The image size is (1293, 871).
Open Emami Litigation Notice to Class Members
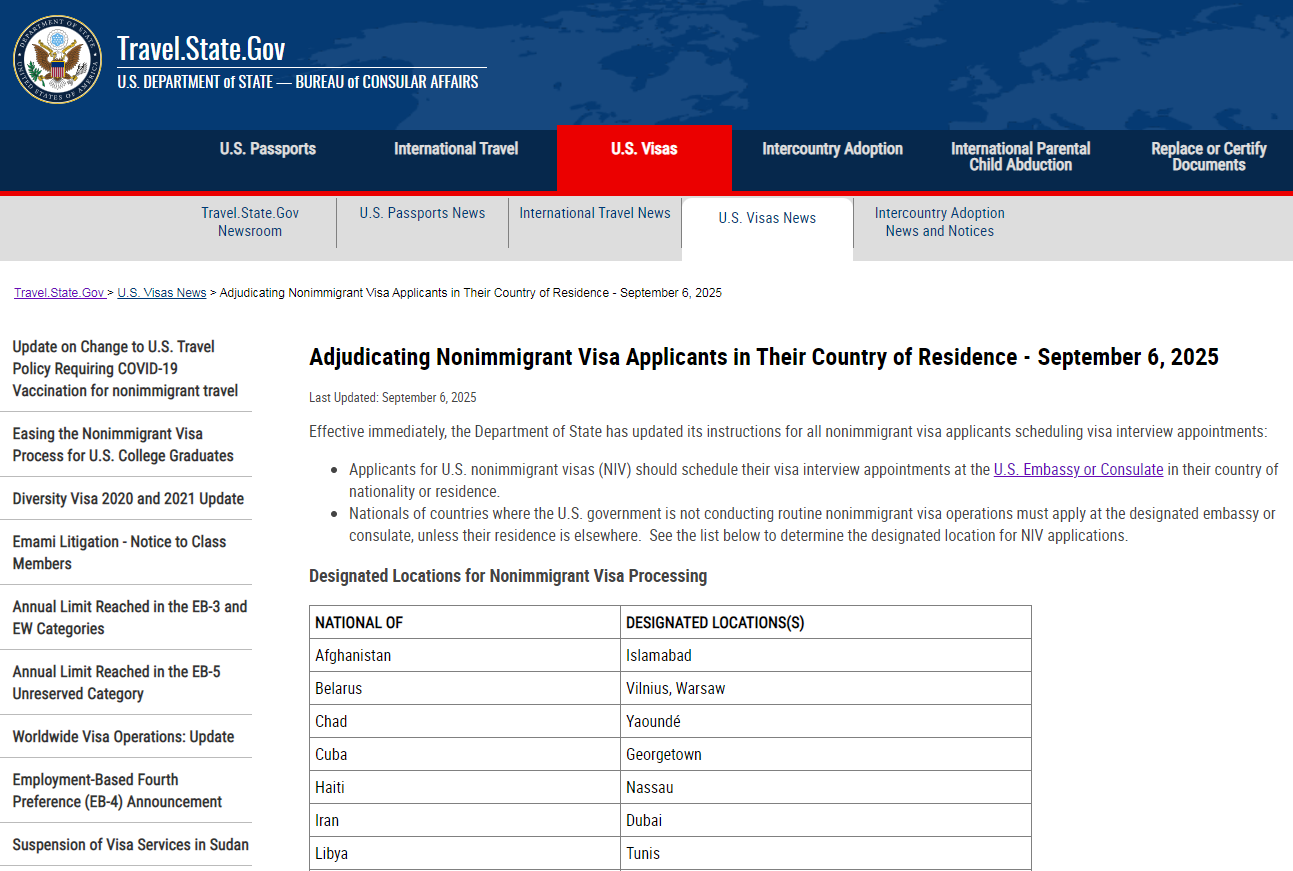[119, 553]
